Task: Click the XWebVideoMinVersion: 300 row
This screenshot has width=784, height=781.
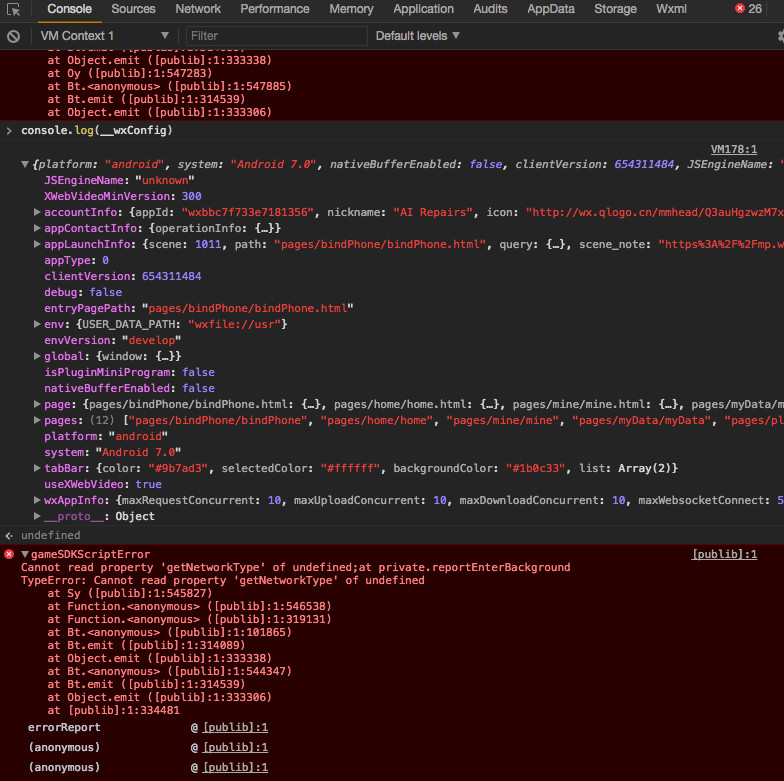Action: tap(122, 196)
